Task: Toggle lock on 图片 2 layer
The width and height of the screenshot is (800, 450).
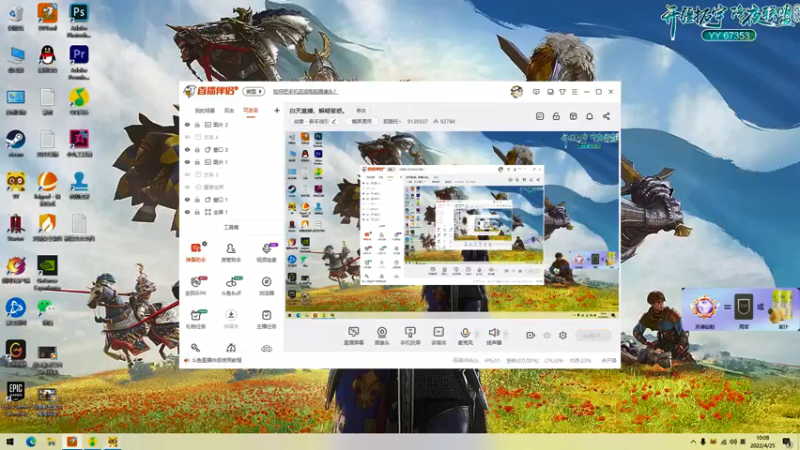Action: (x=197, y=124)
